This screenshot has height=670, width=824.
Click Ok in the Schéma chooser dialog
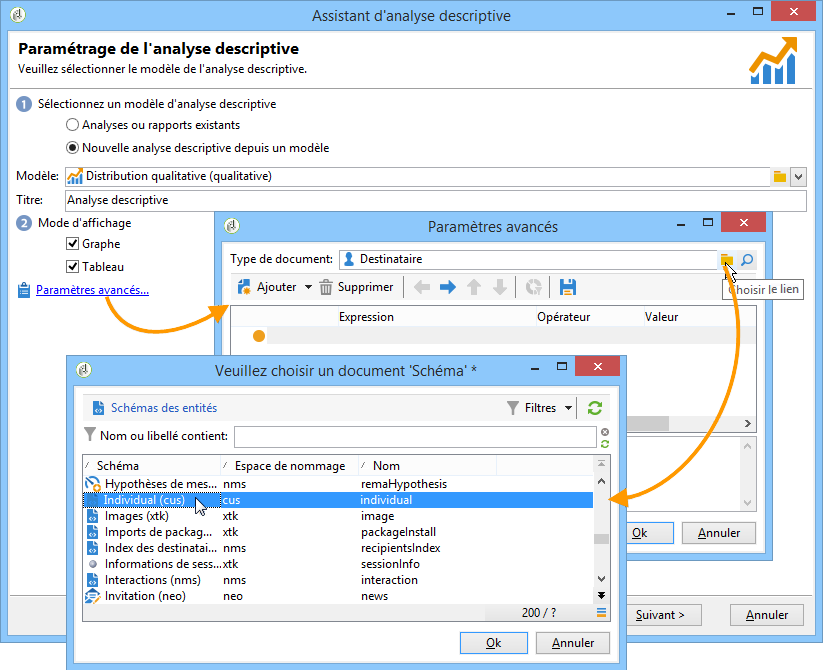tap(493, 643)
